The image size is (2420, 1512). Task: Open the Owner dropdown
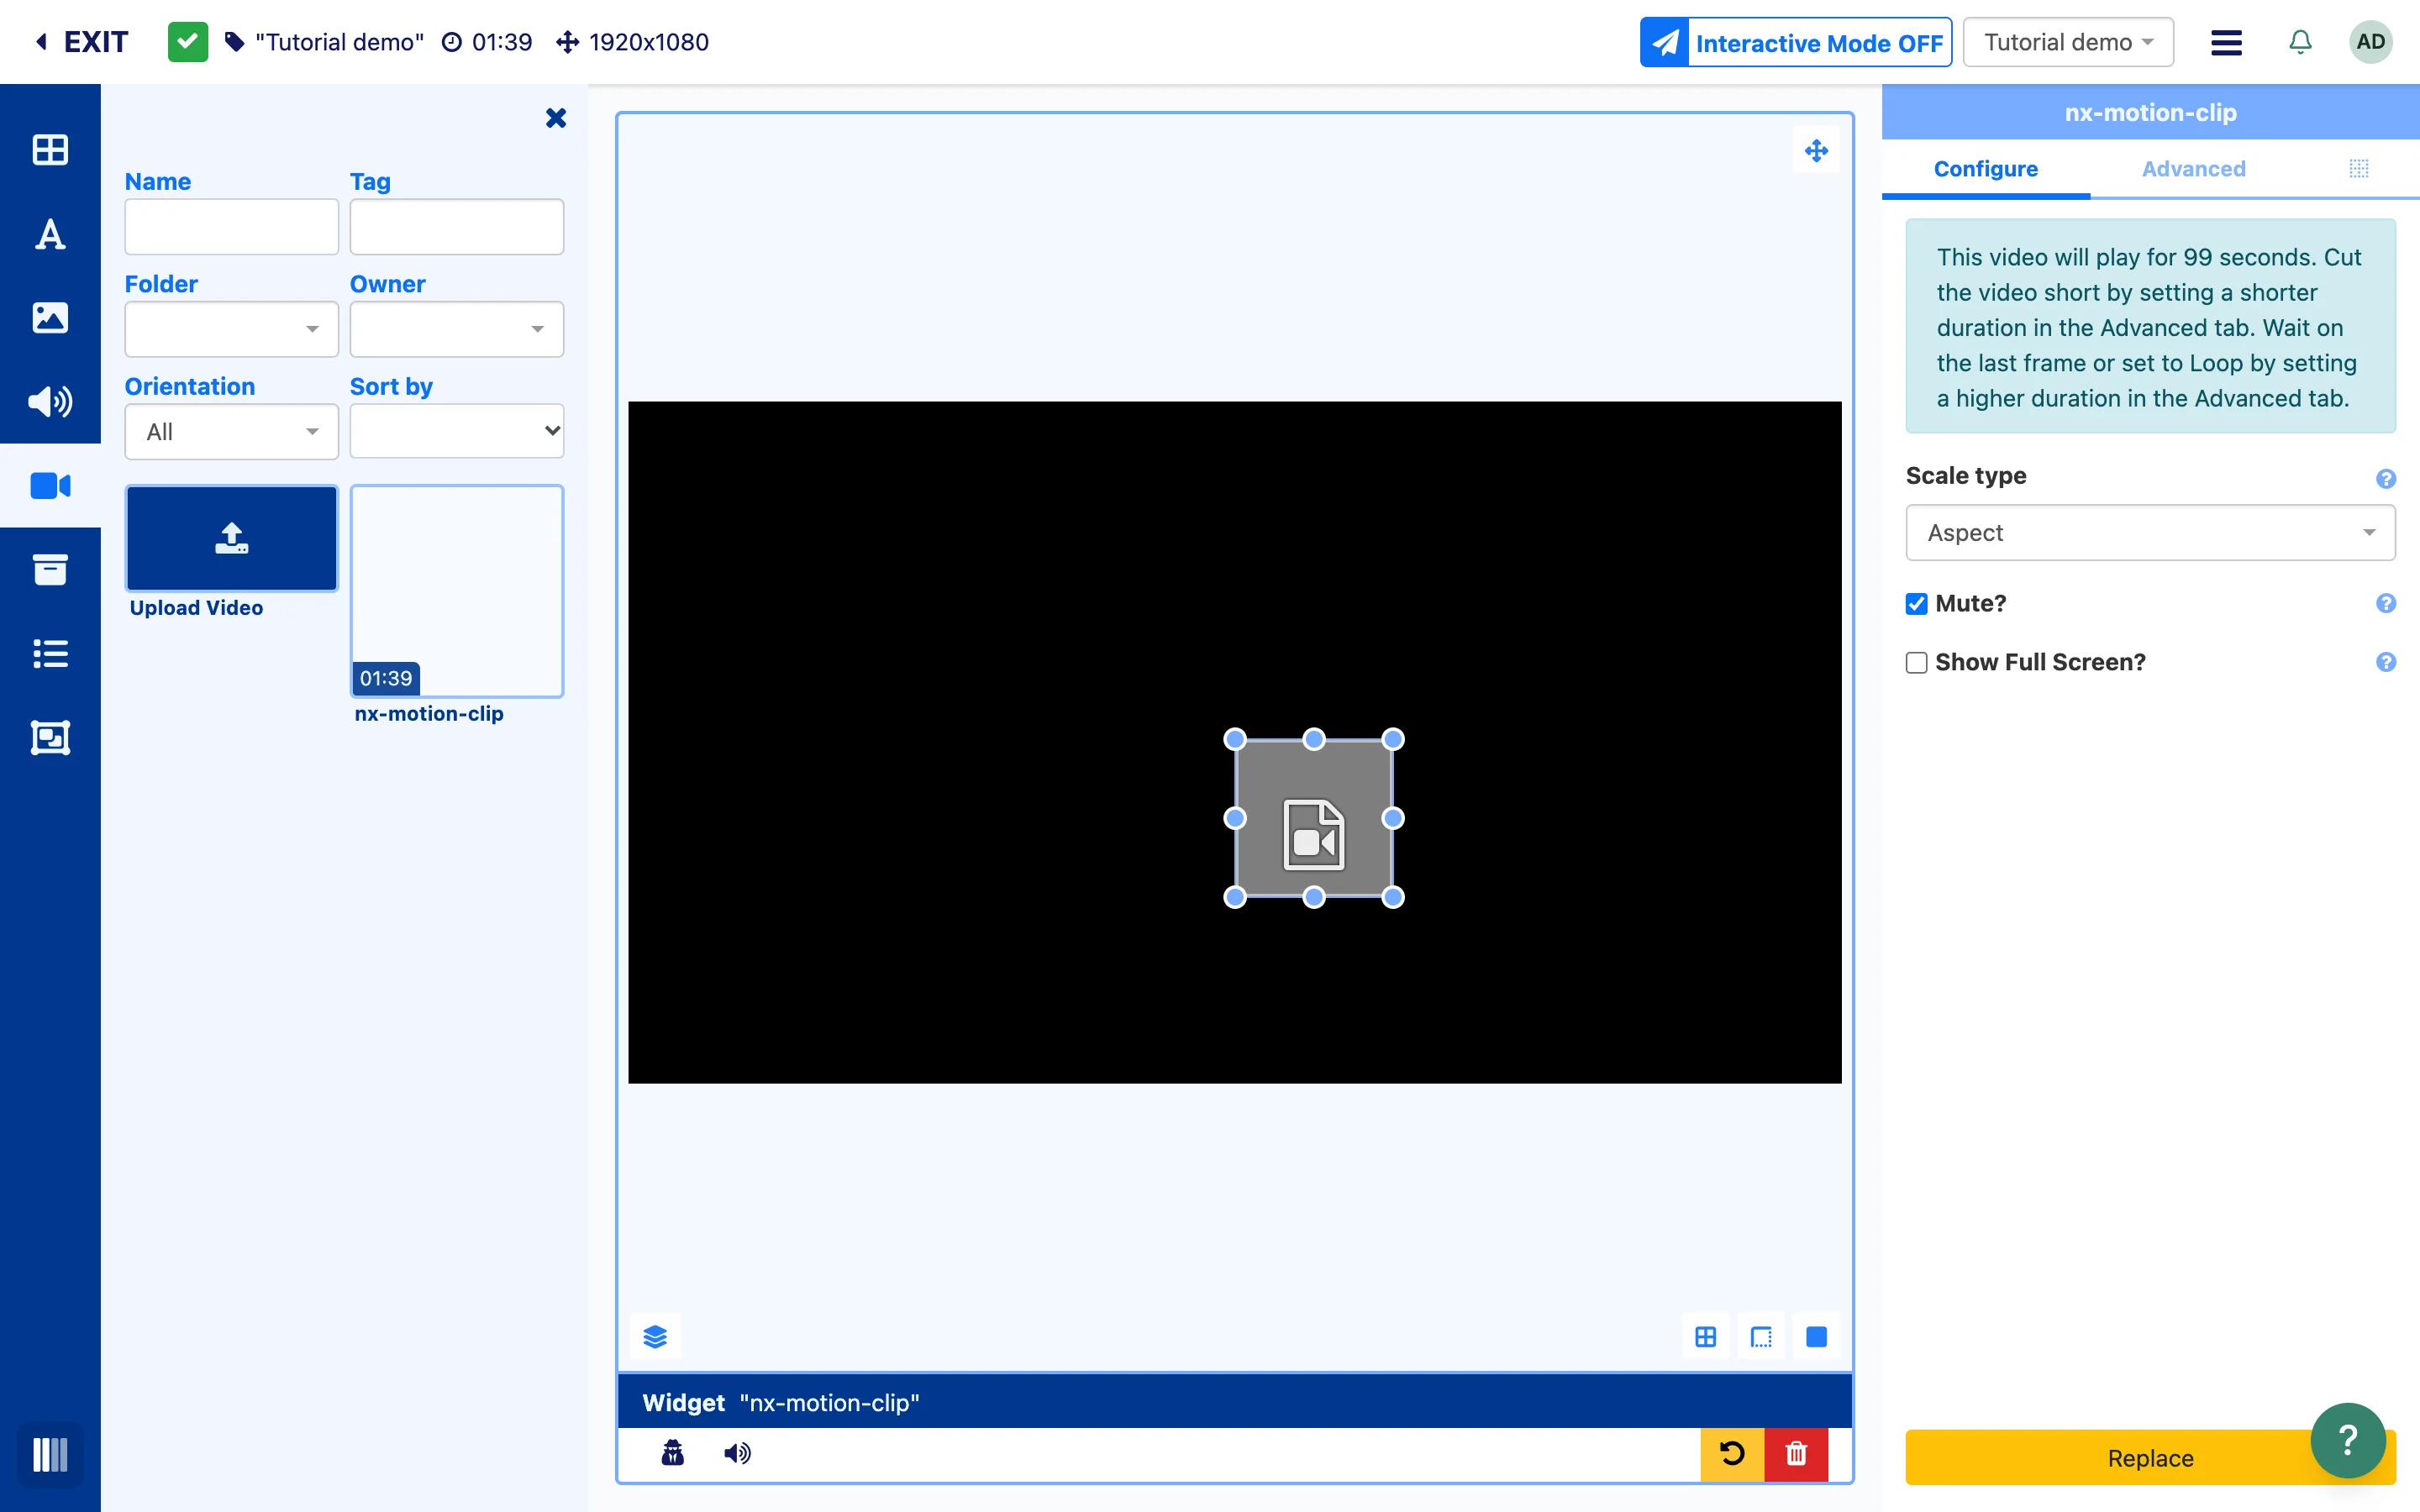(457, 329)
